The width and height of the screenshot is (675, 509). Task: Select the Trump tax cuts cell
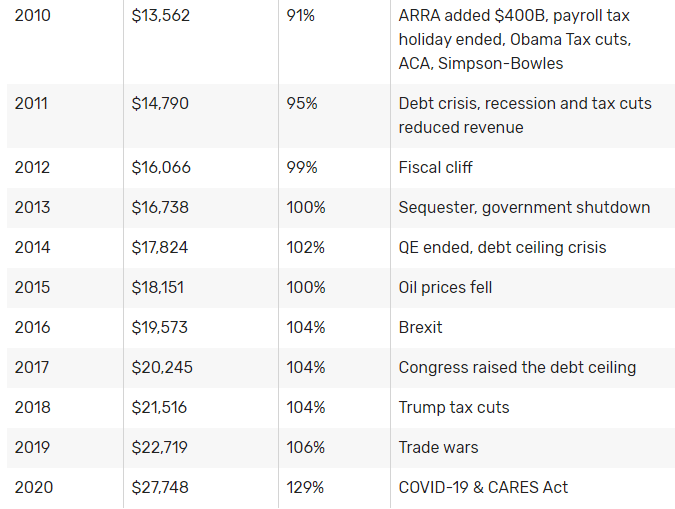pyautogui.click(x=454, y=408)
